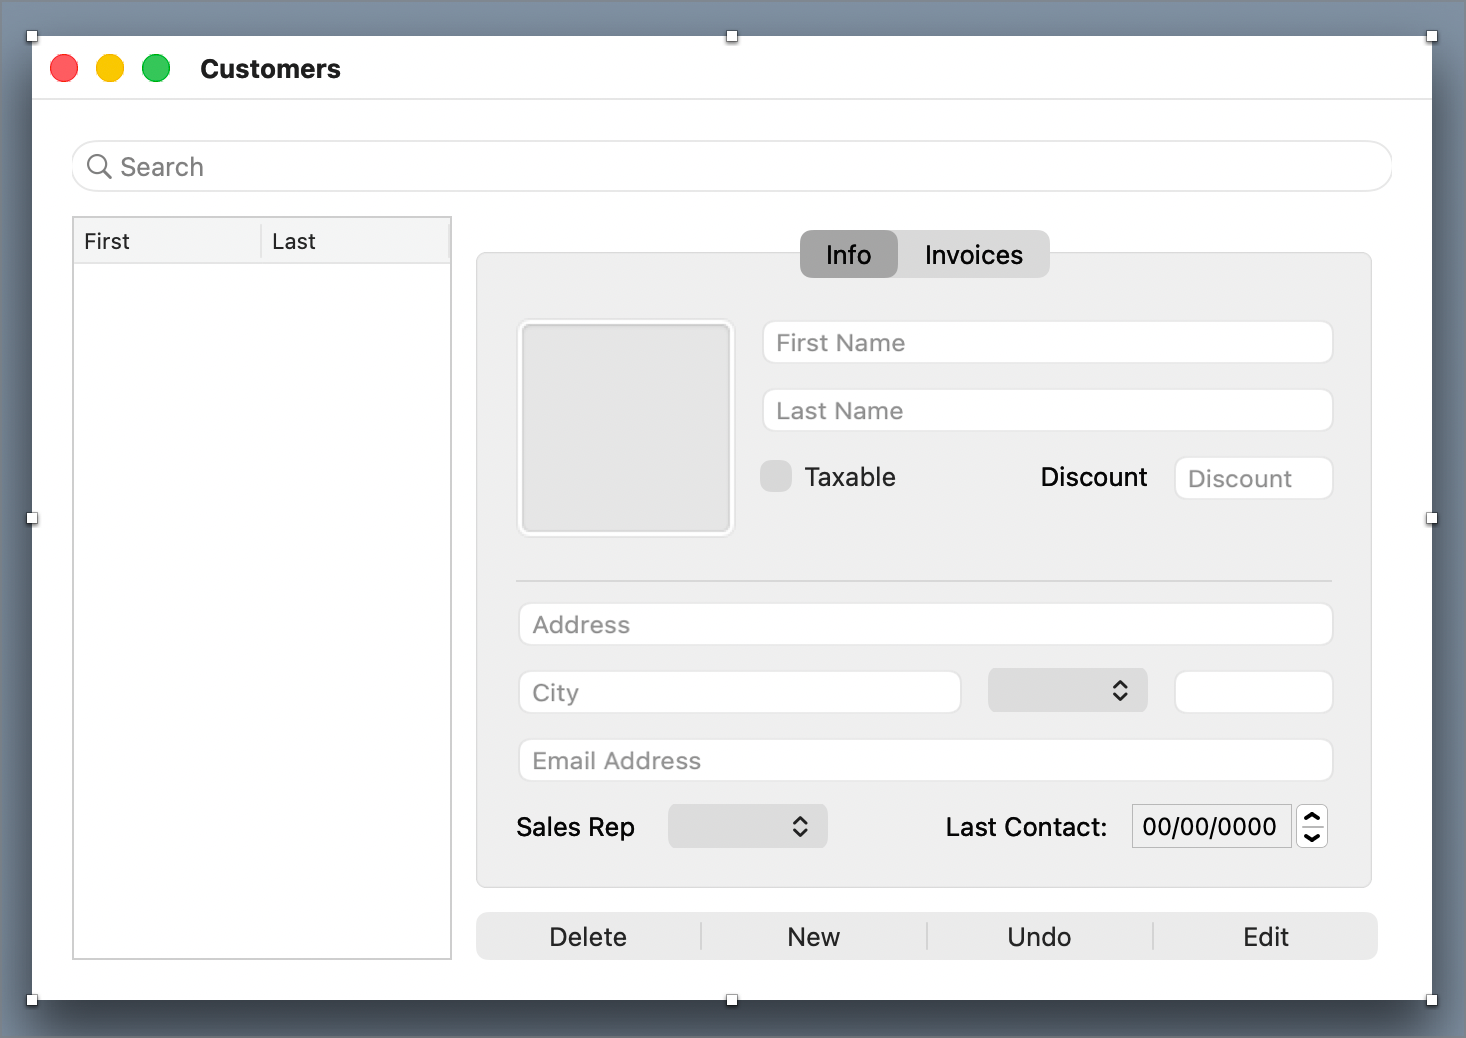Click the Last Name field
Screen dimensions: 1466x1038
click(1048, 410)
